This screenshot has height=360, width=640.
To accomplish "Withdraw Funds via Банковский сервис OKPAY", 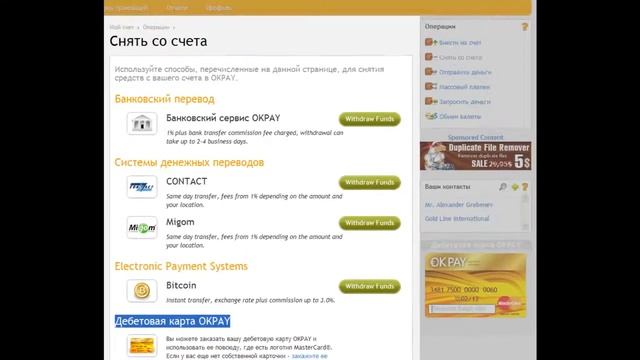I will (369, 119).
